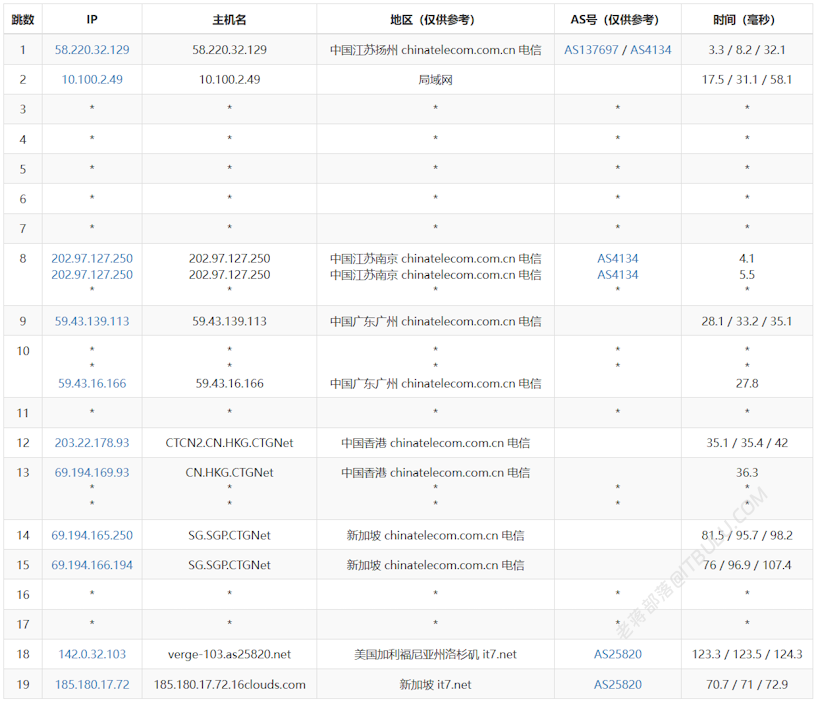Select time value 70.7 / 71 / 72.9
The height and width of the screenshot is (705, 820).
coord(747,684)
